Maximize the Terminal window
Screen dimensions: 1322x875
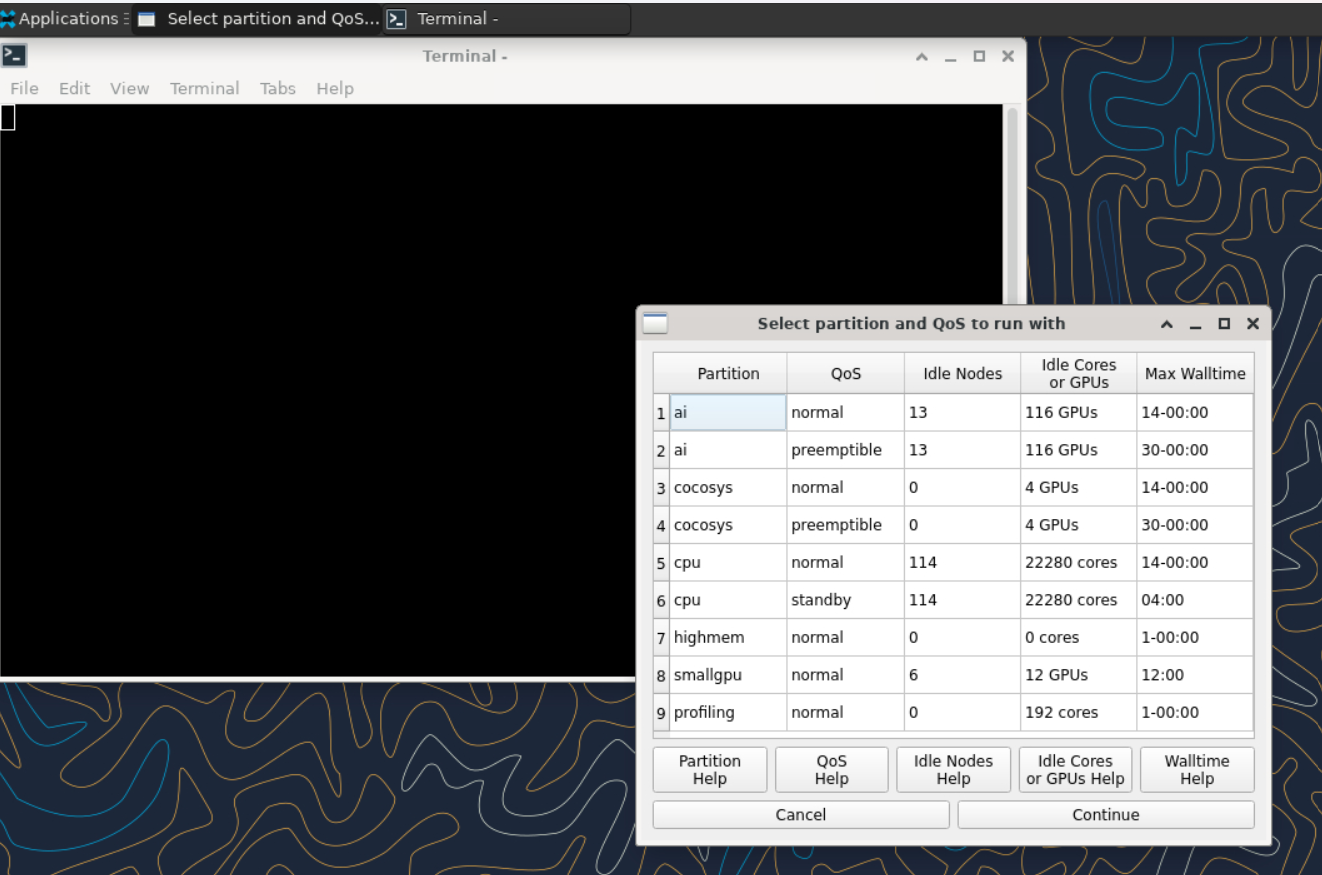[x=979, y=56]
